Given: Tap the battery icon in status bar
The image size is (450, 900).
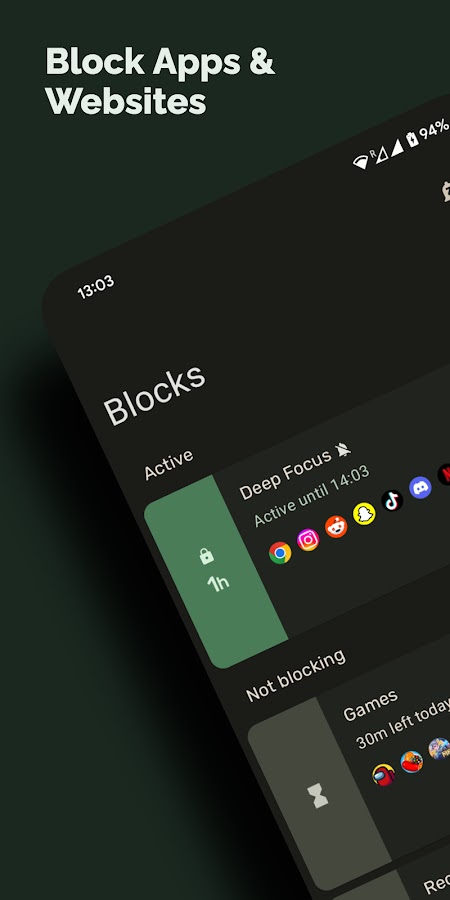Looking at the screenshot, I should click(x=412, y=139).
